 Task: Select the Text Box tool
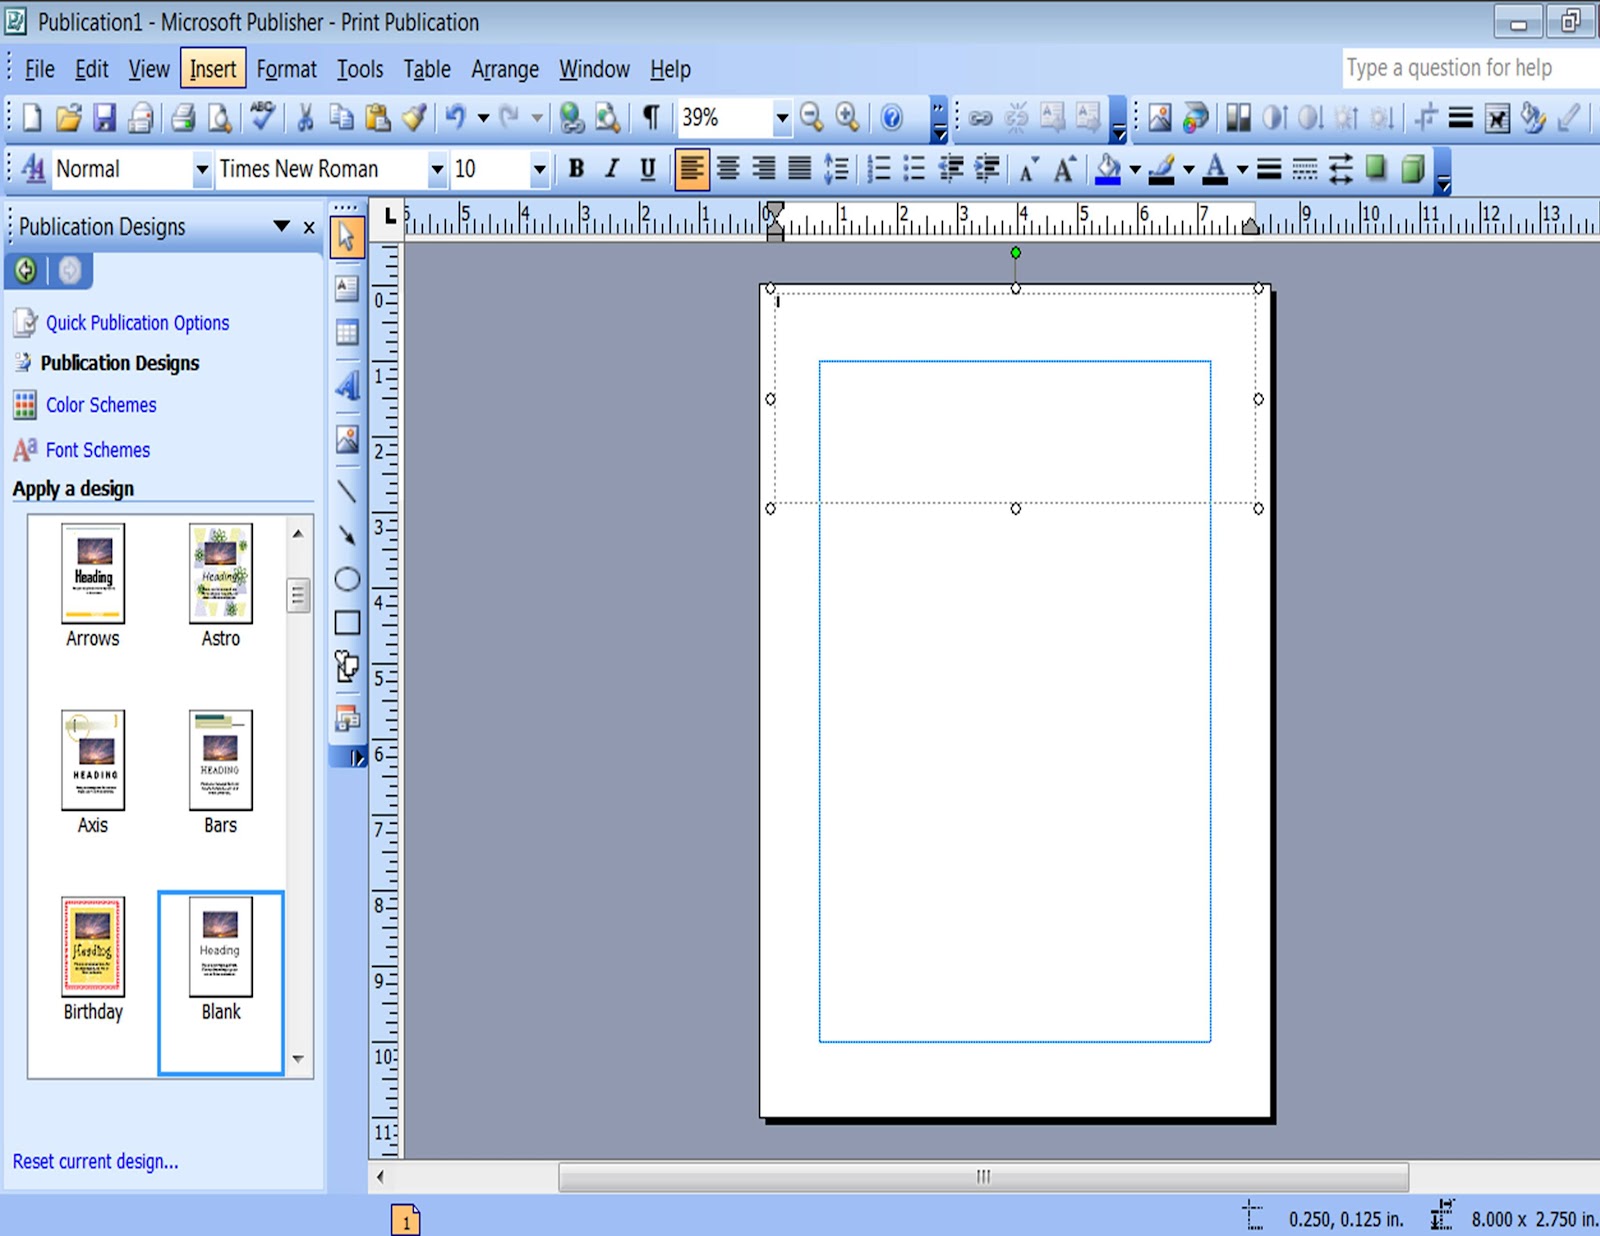tap(347, 290)
